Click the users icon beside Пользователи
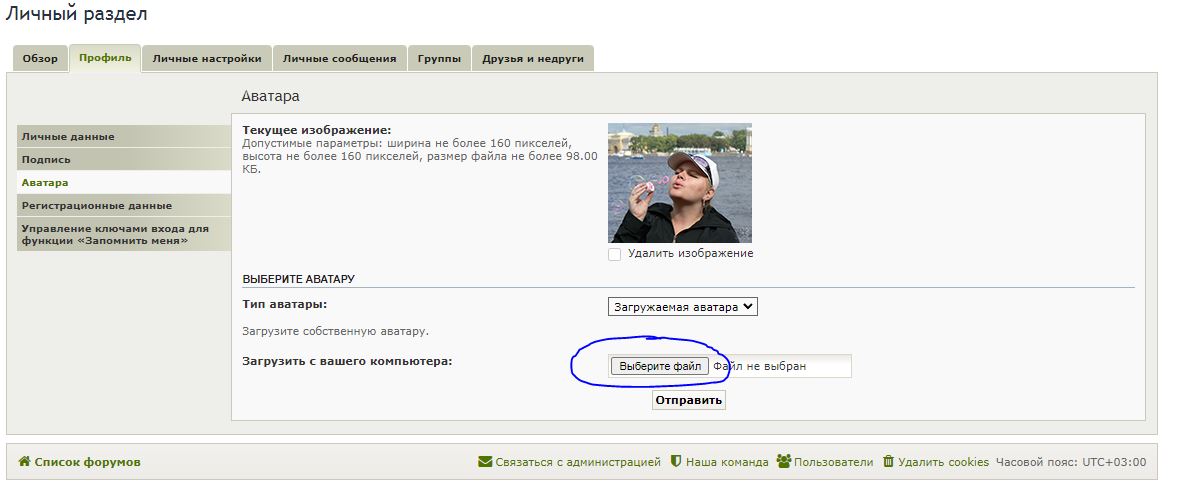The height and width of the screenshot is (484, 1179). click(x=783, y=462)
